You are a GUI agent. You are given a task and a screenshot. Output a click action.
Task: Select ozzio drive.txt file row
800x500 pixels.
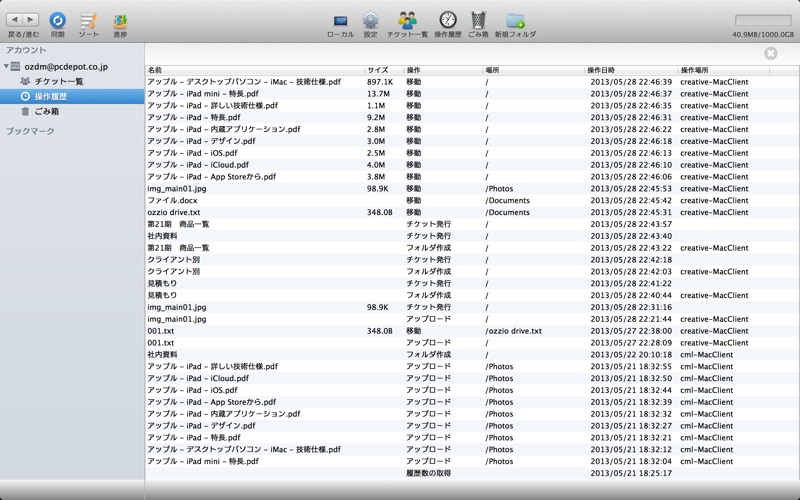(x=472, y=212)
